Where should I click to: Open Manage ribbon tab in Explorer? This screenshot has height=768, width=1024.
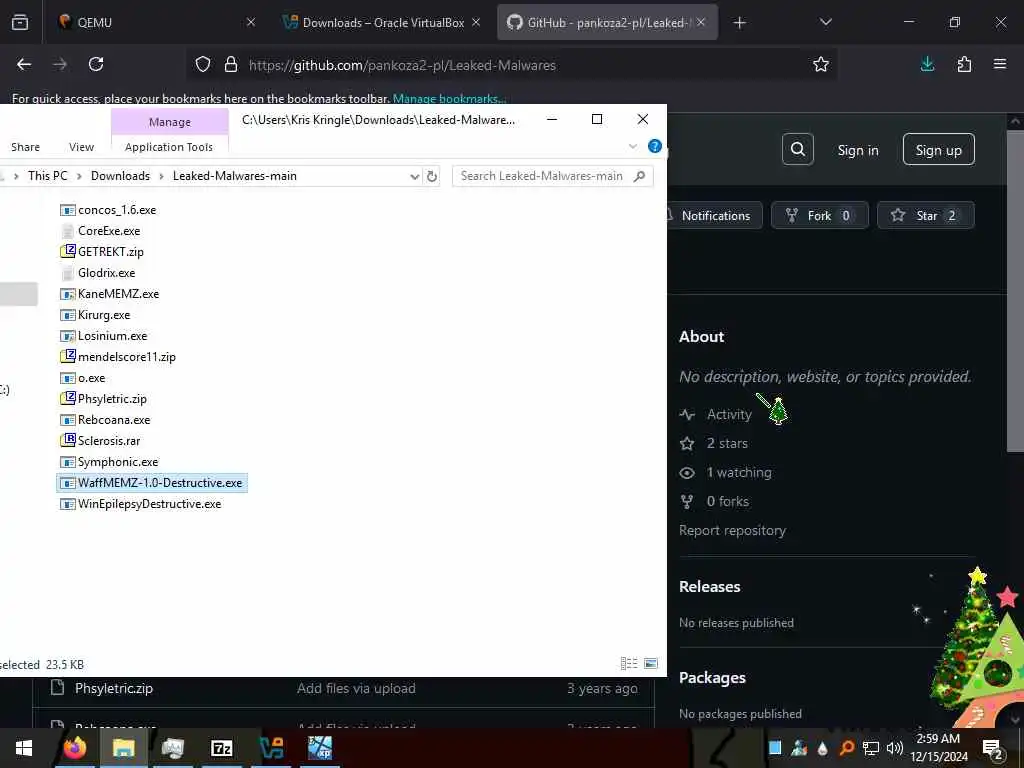(x=170, y=122)
